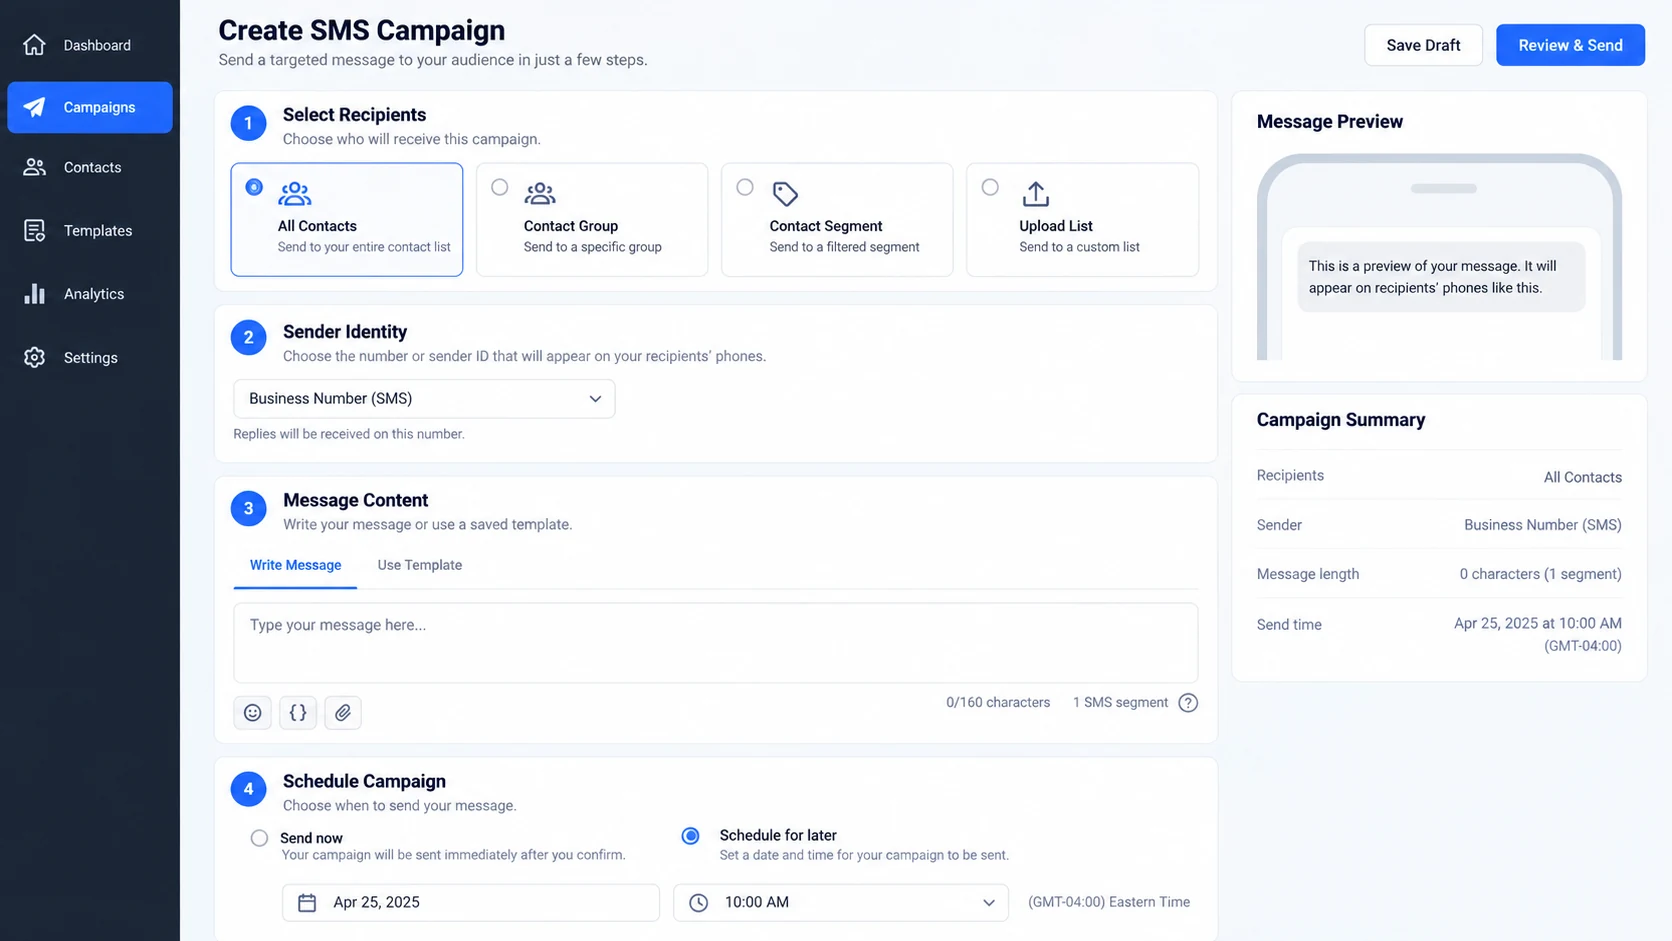Click the Contact Group people icon

pyautogui.click(x=540, y=193)
